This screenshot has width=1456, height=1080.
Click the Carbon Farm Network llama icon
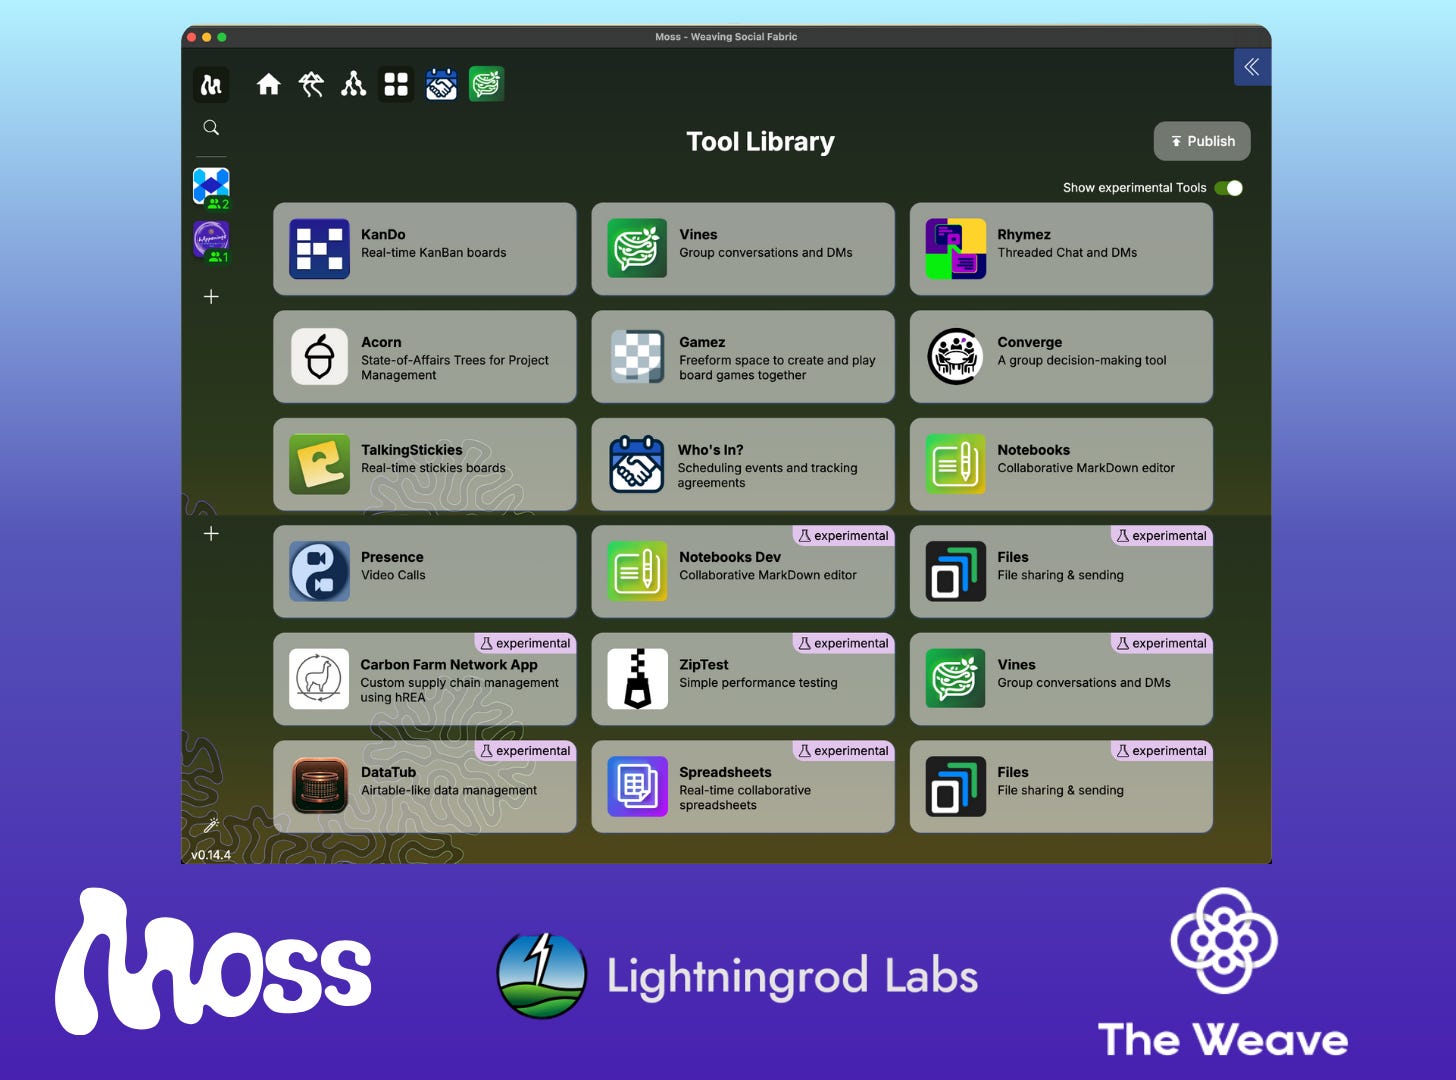(x=319, y=679)
